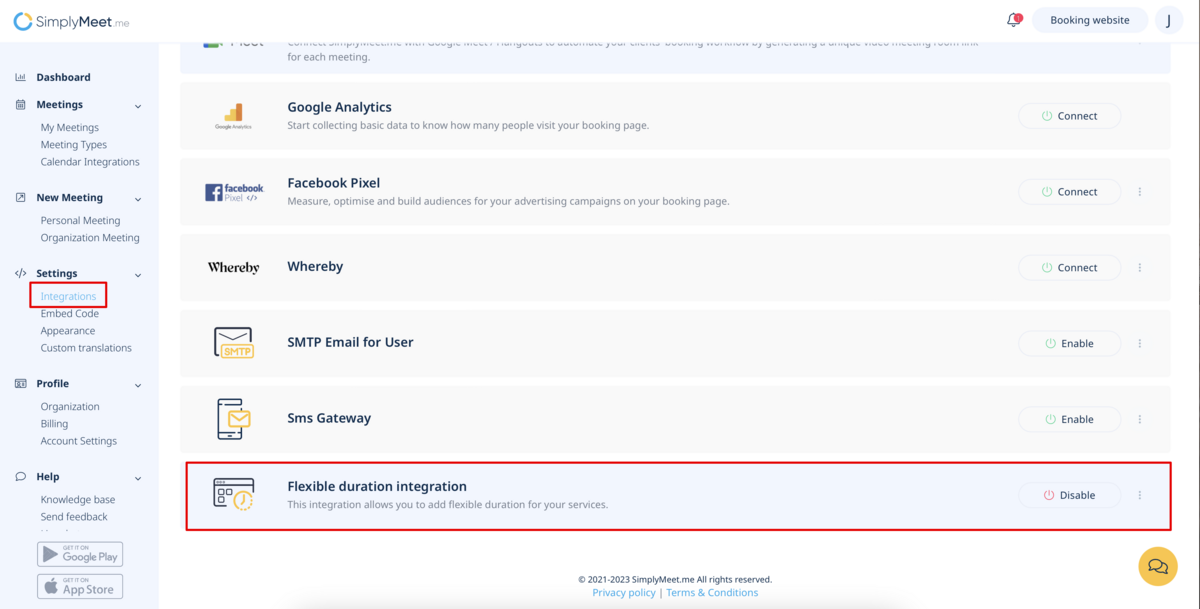
Task: Collapse the Profile sidebar section
Action: click(138, 385)
